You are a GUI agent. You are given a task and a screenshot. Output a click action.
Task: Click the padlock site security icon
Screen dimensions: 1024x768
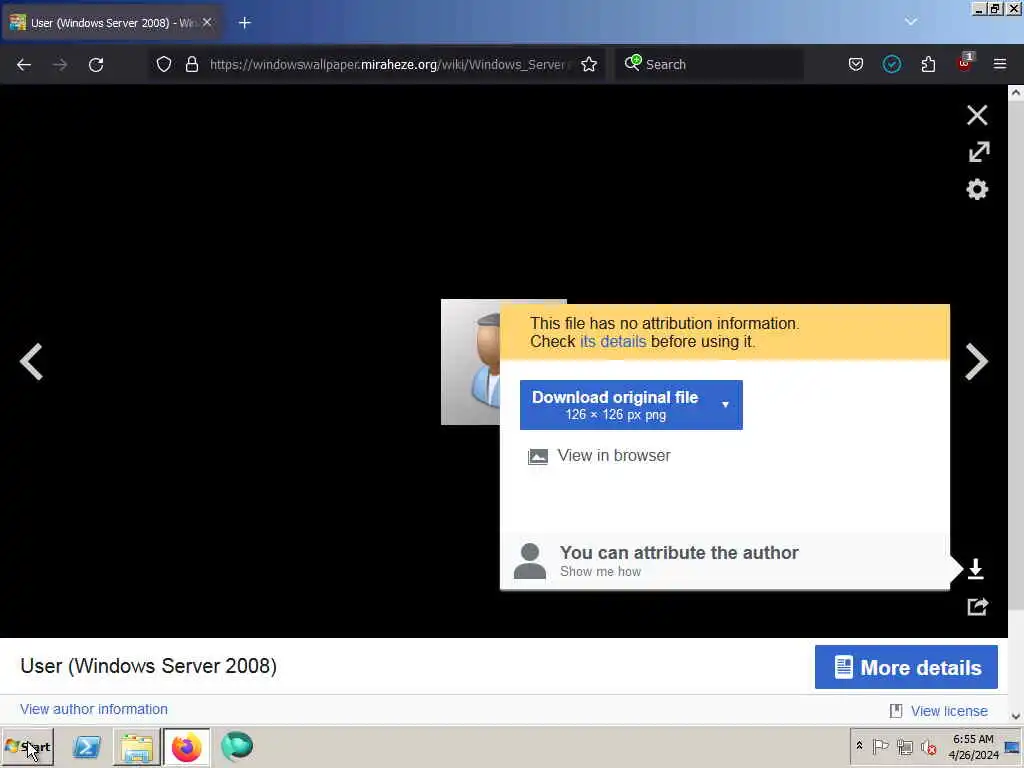click(191, 65)
